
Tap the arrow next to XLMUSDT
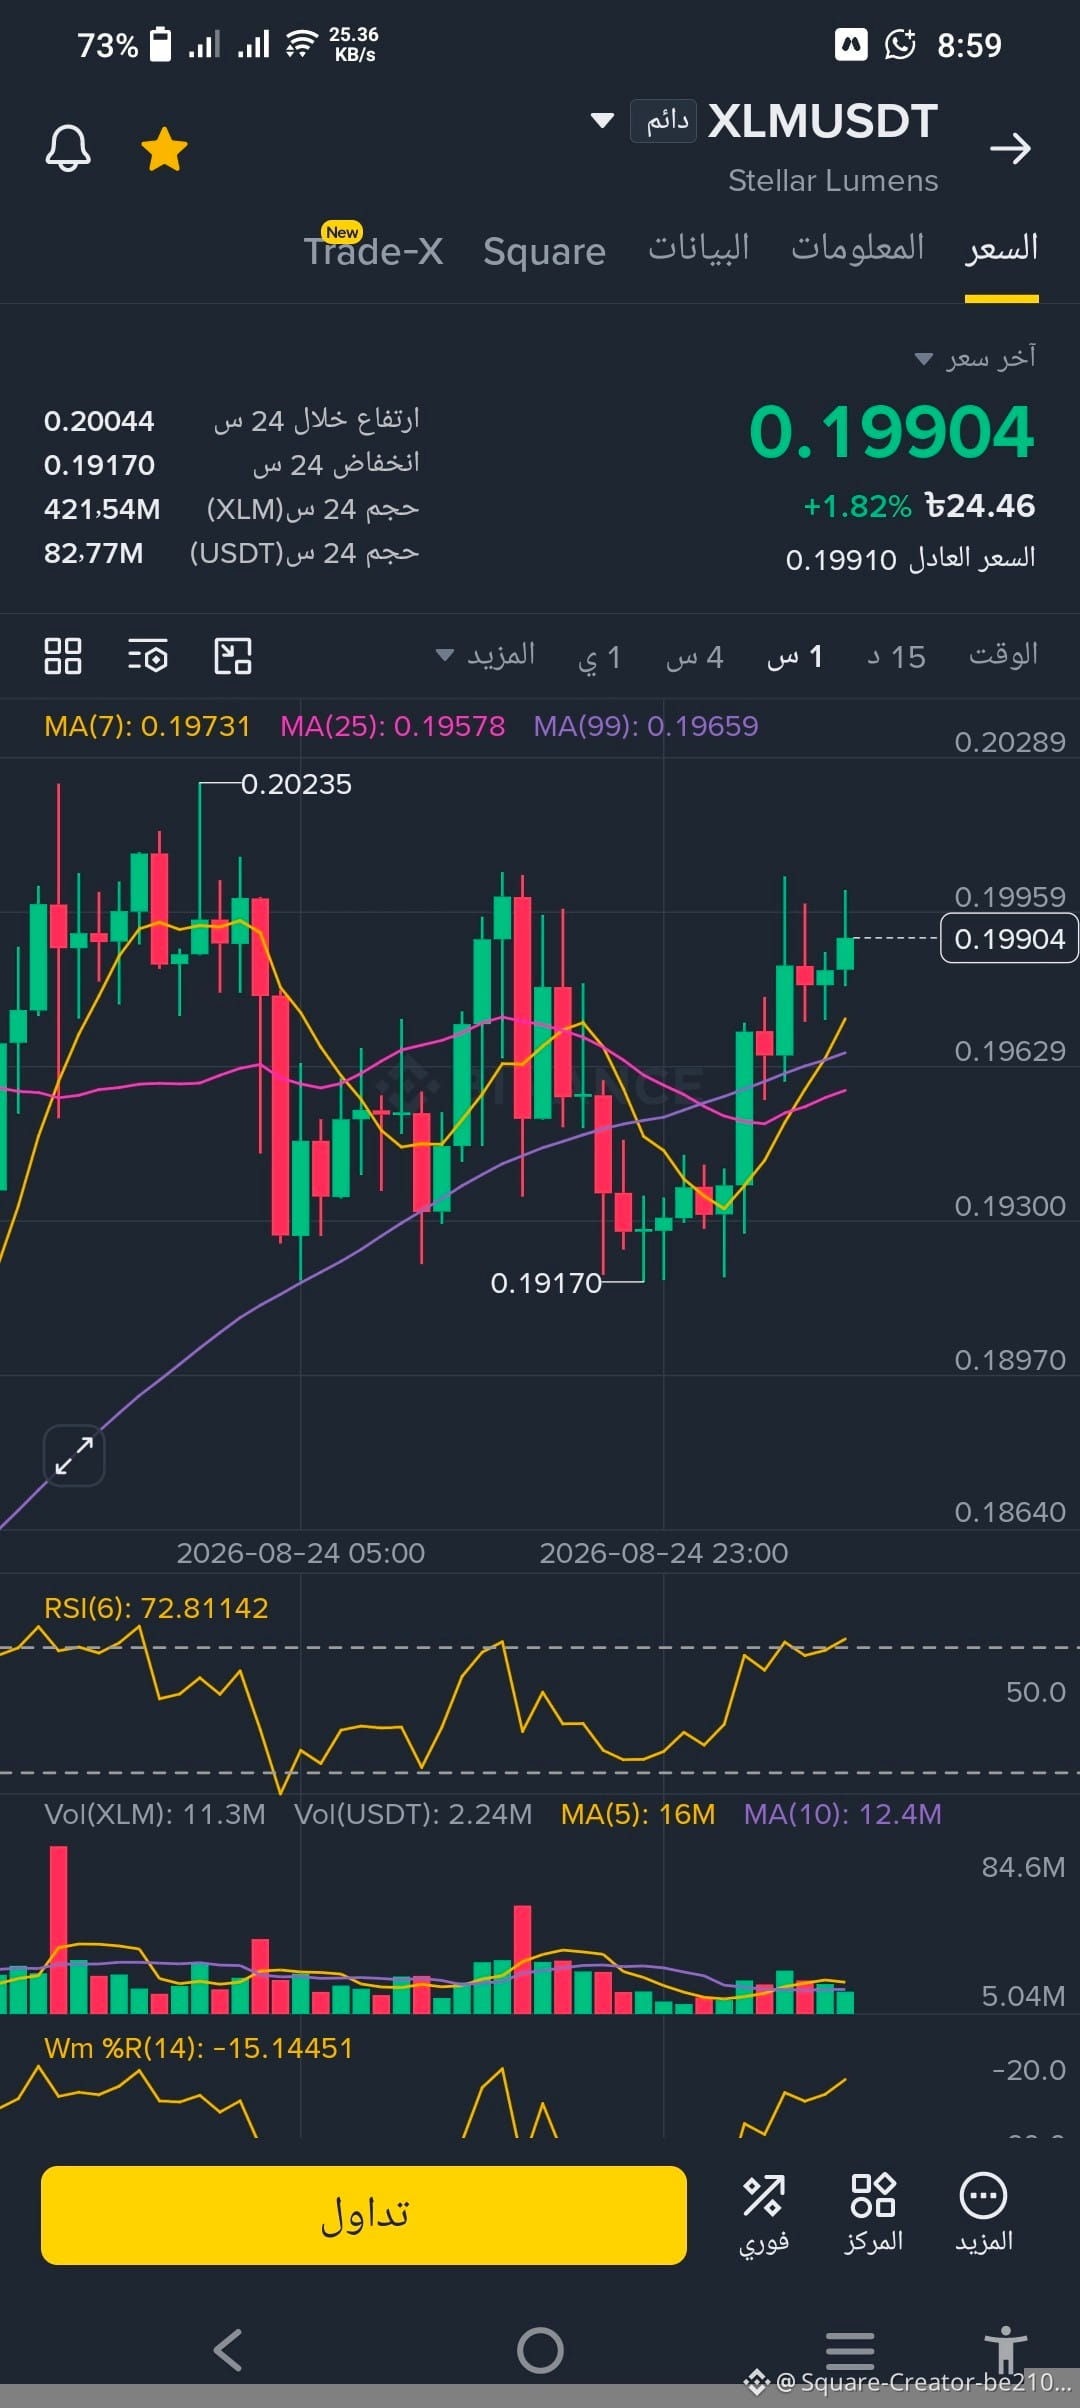(x=1010, y=149)
